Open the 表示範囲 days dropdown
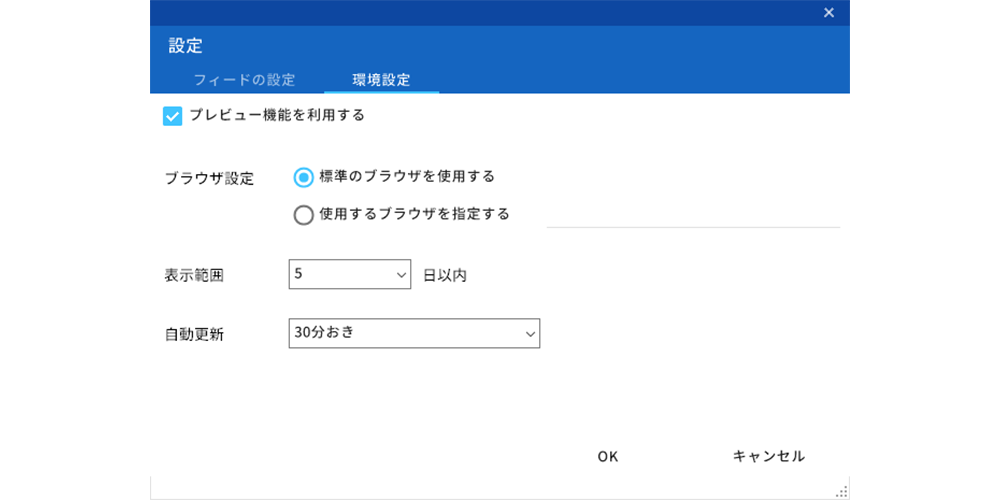The width and height of the screenshot is (1000, 500). click(x=349, y=274)
